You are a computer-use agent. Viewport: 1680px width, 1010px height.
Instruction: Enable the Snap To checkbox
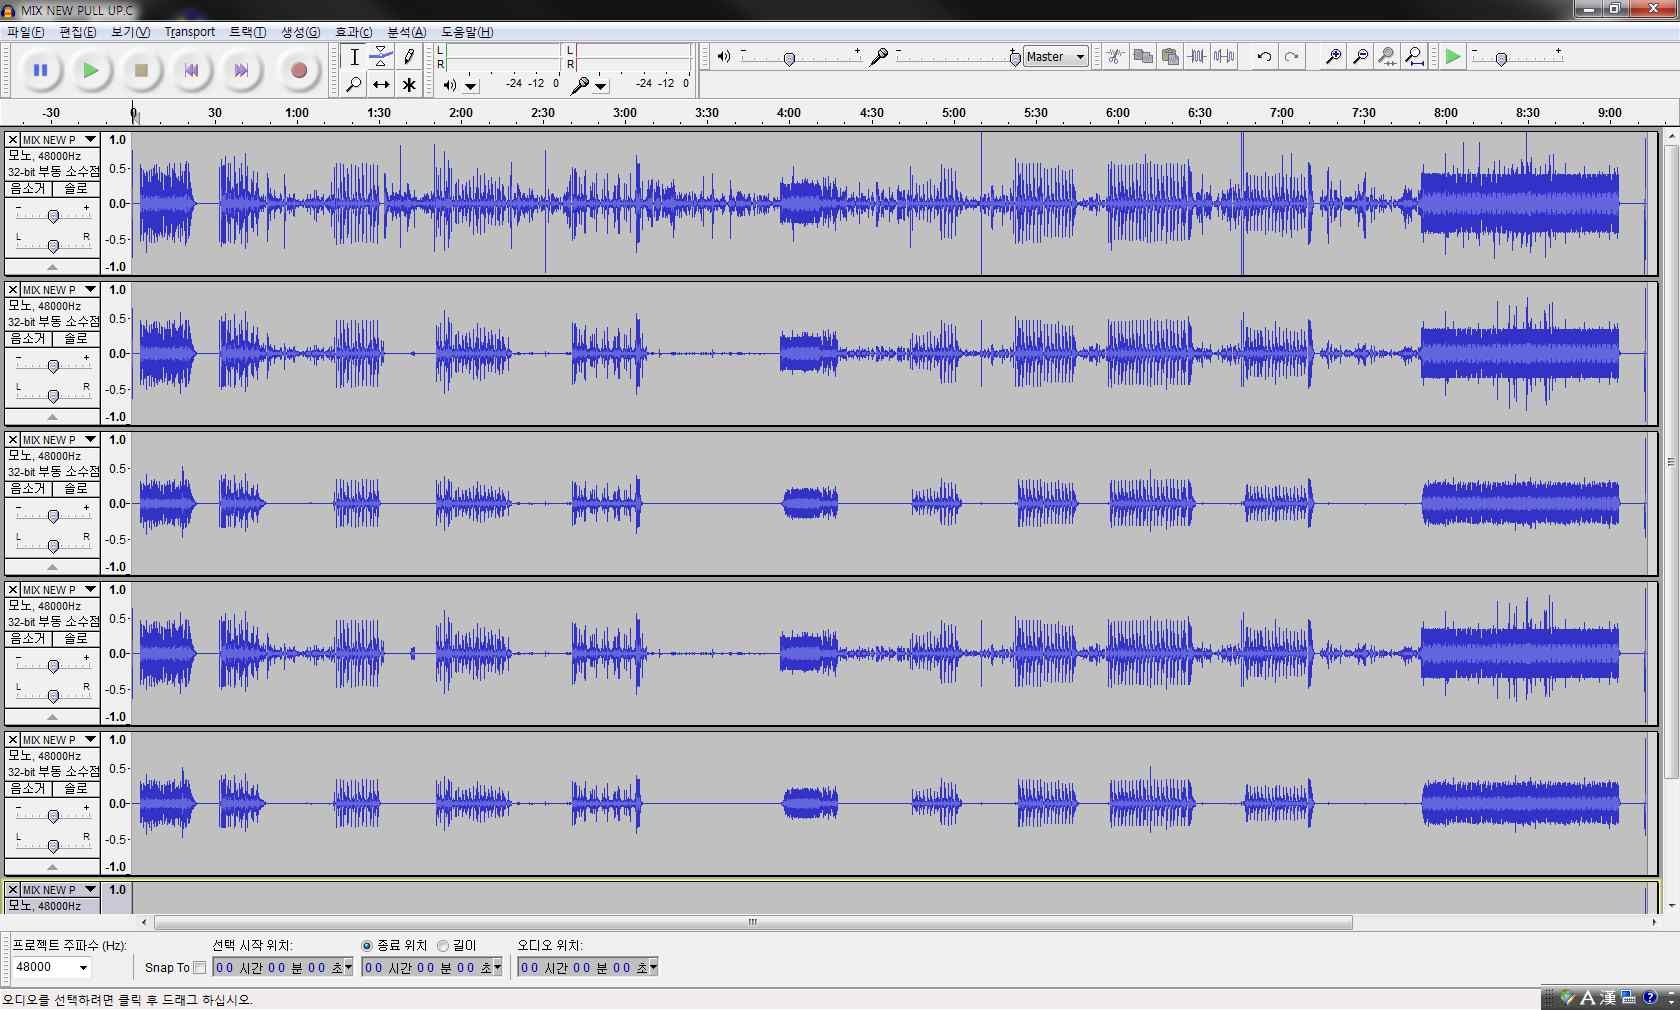pyautogui.click(x=200, y=967)
